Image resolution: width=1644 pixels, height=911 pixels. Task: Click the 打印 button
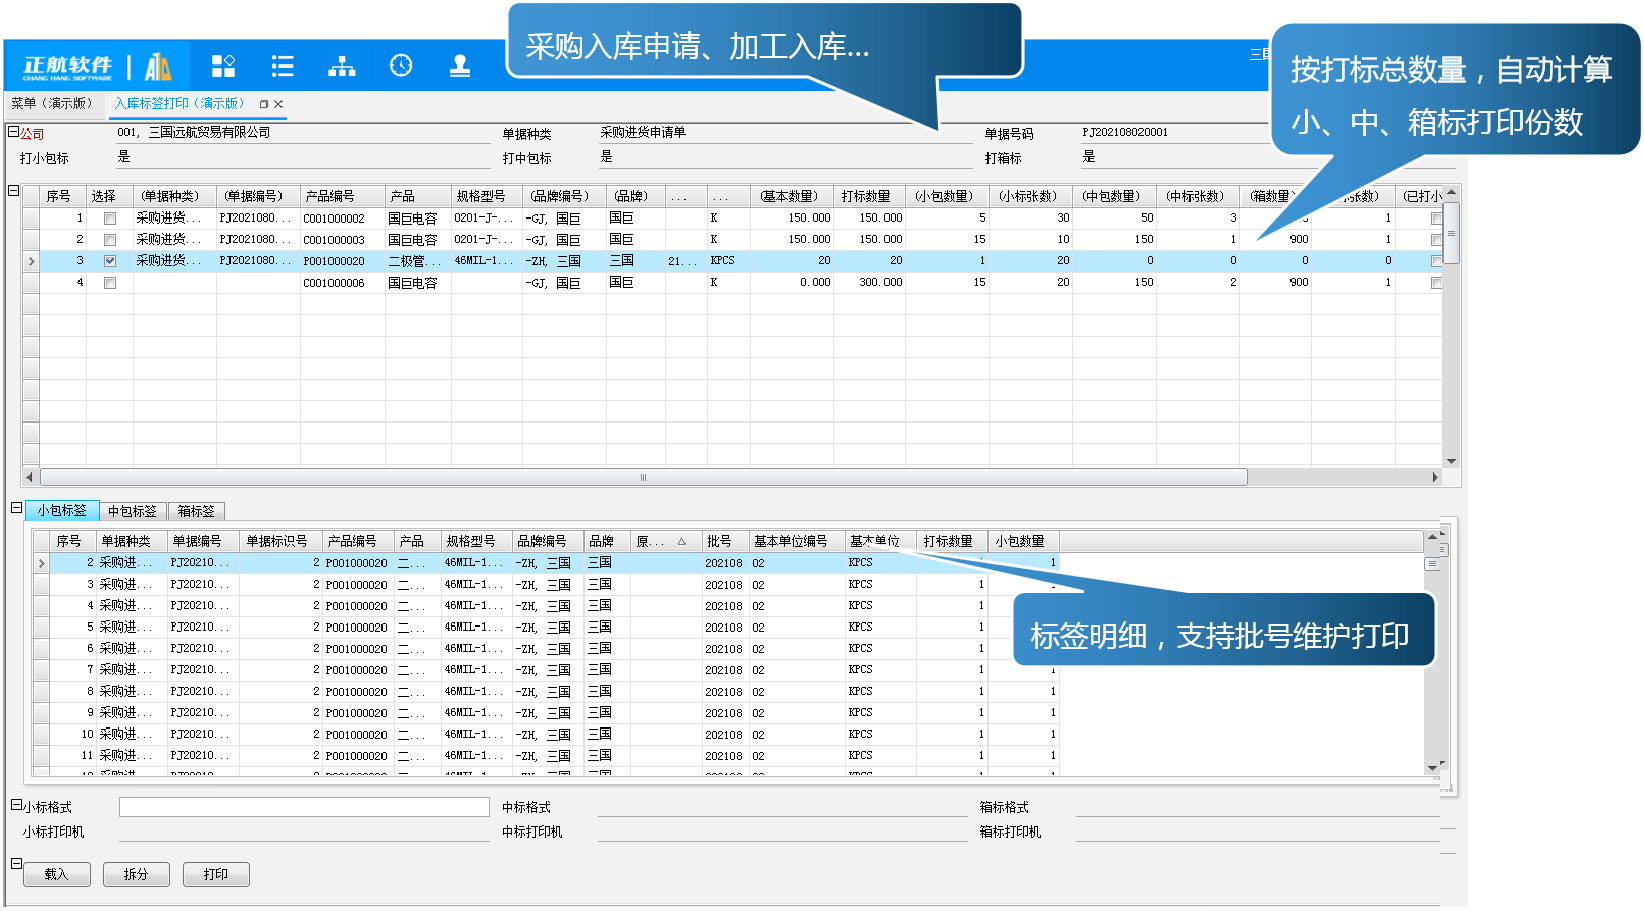[x=216, y=874]
